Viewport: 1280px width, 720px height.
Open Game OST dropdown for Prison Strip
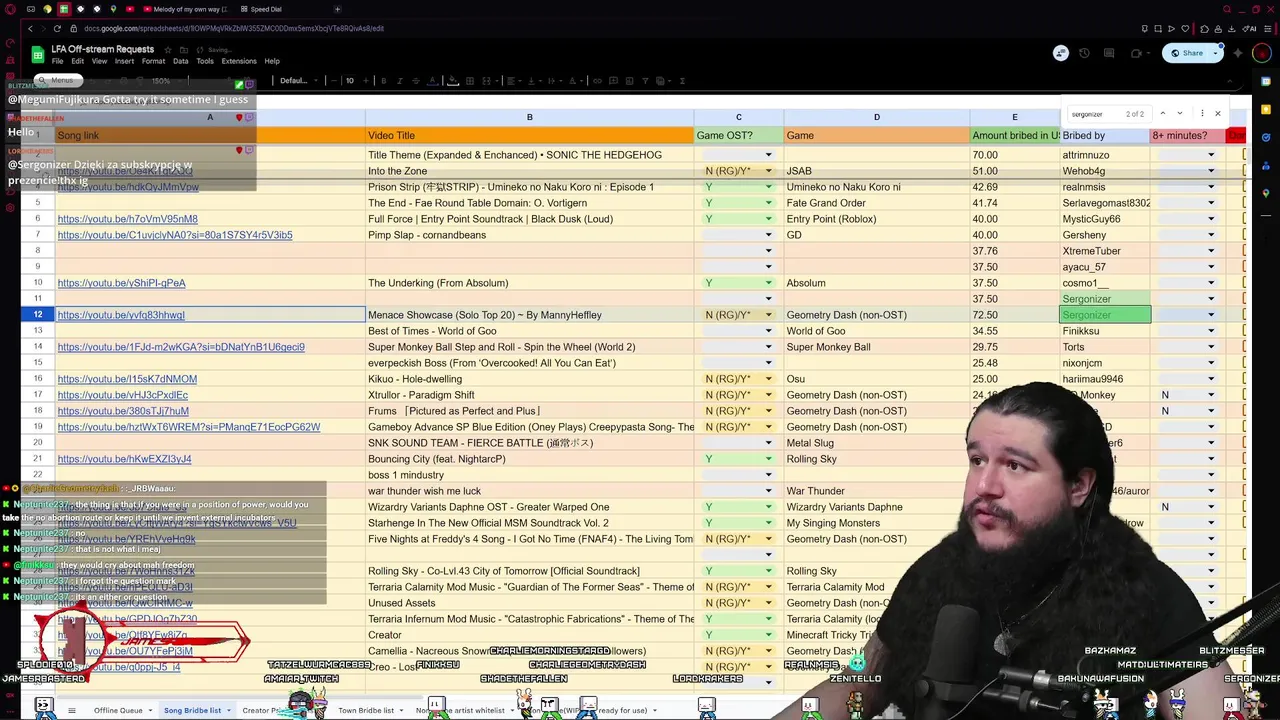768,187
